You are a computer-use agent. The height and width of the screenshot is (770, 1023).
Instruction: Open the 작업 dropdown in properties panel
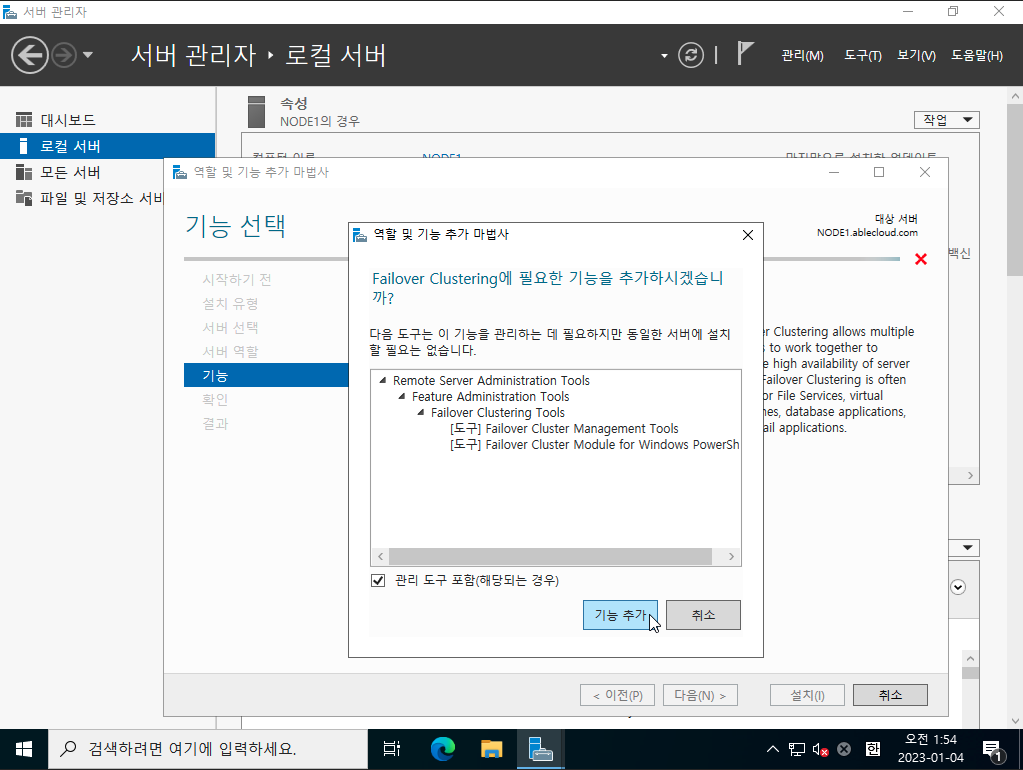pyautogui.click(x=947, y=120)
